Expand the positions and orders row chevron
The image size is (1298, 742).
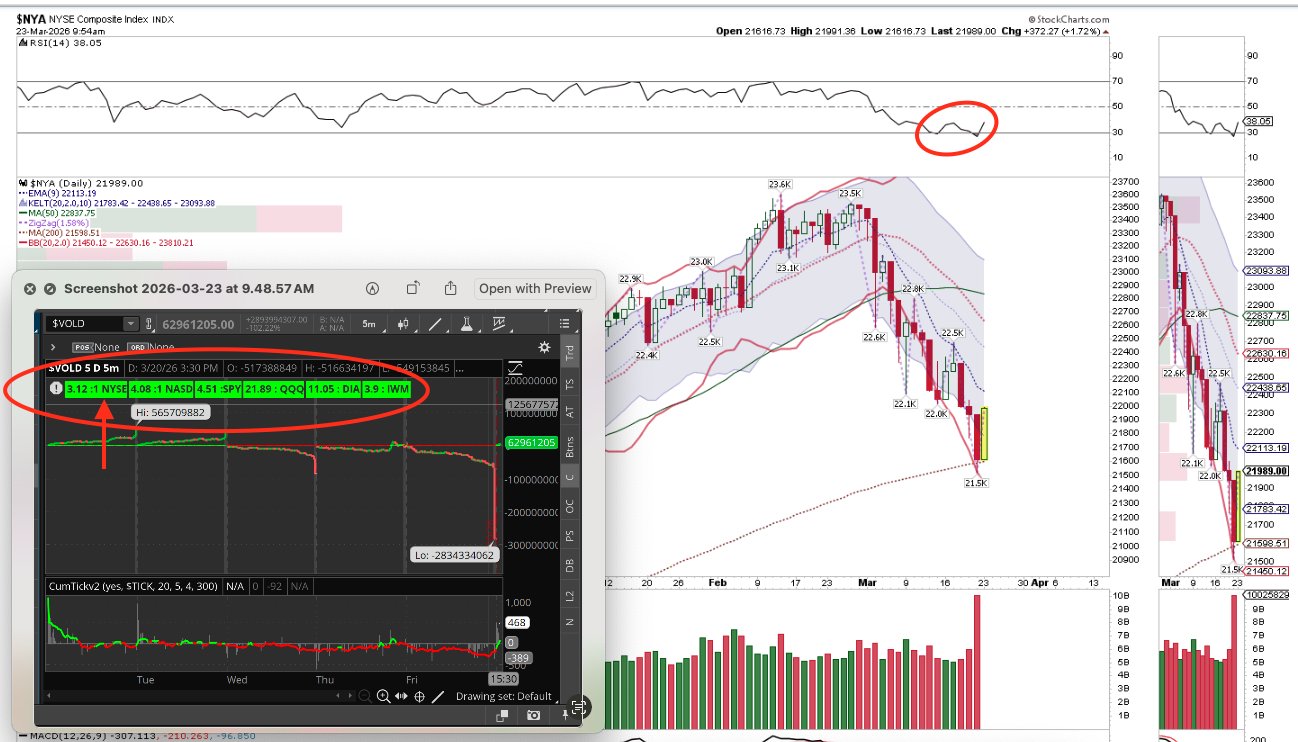(52, 347)
